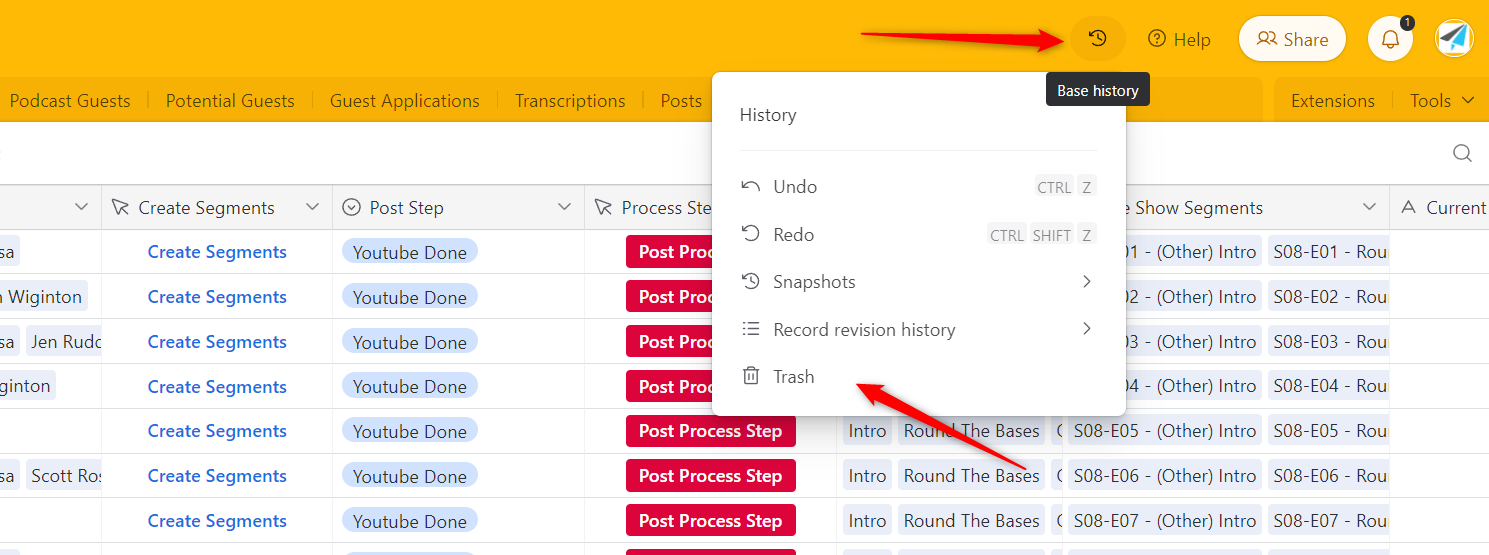This screenshot has height=555, width=1489.
Task: Open Create Segments column dropdown arrow
Action: (x=312, y=207)
